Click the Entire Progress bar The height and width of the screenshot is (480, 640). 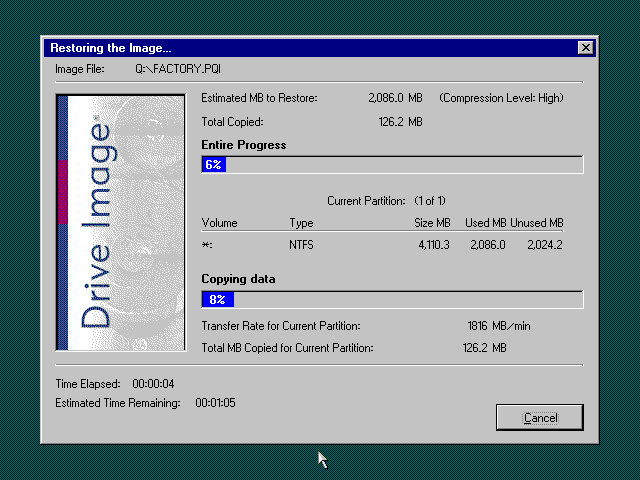(392, 165)
